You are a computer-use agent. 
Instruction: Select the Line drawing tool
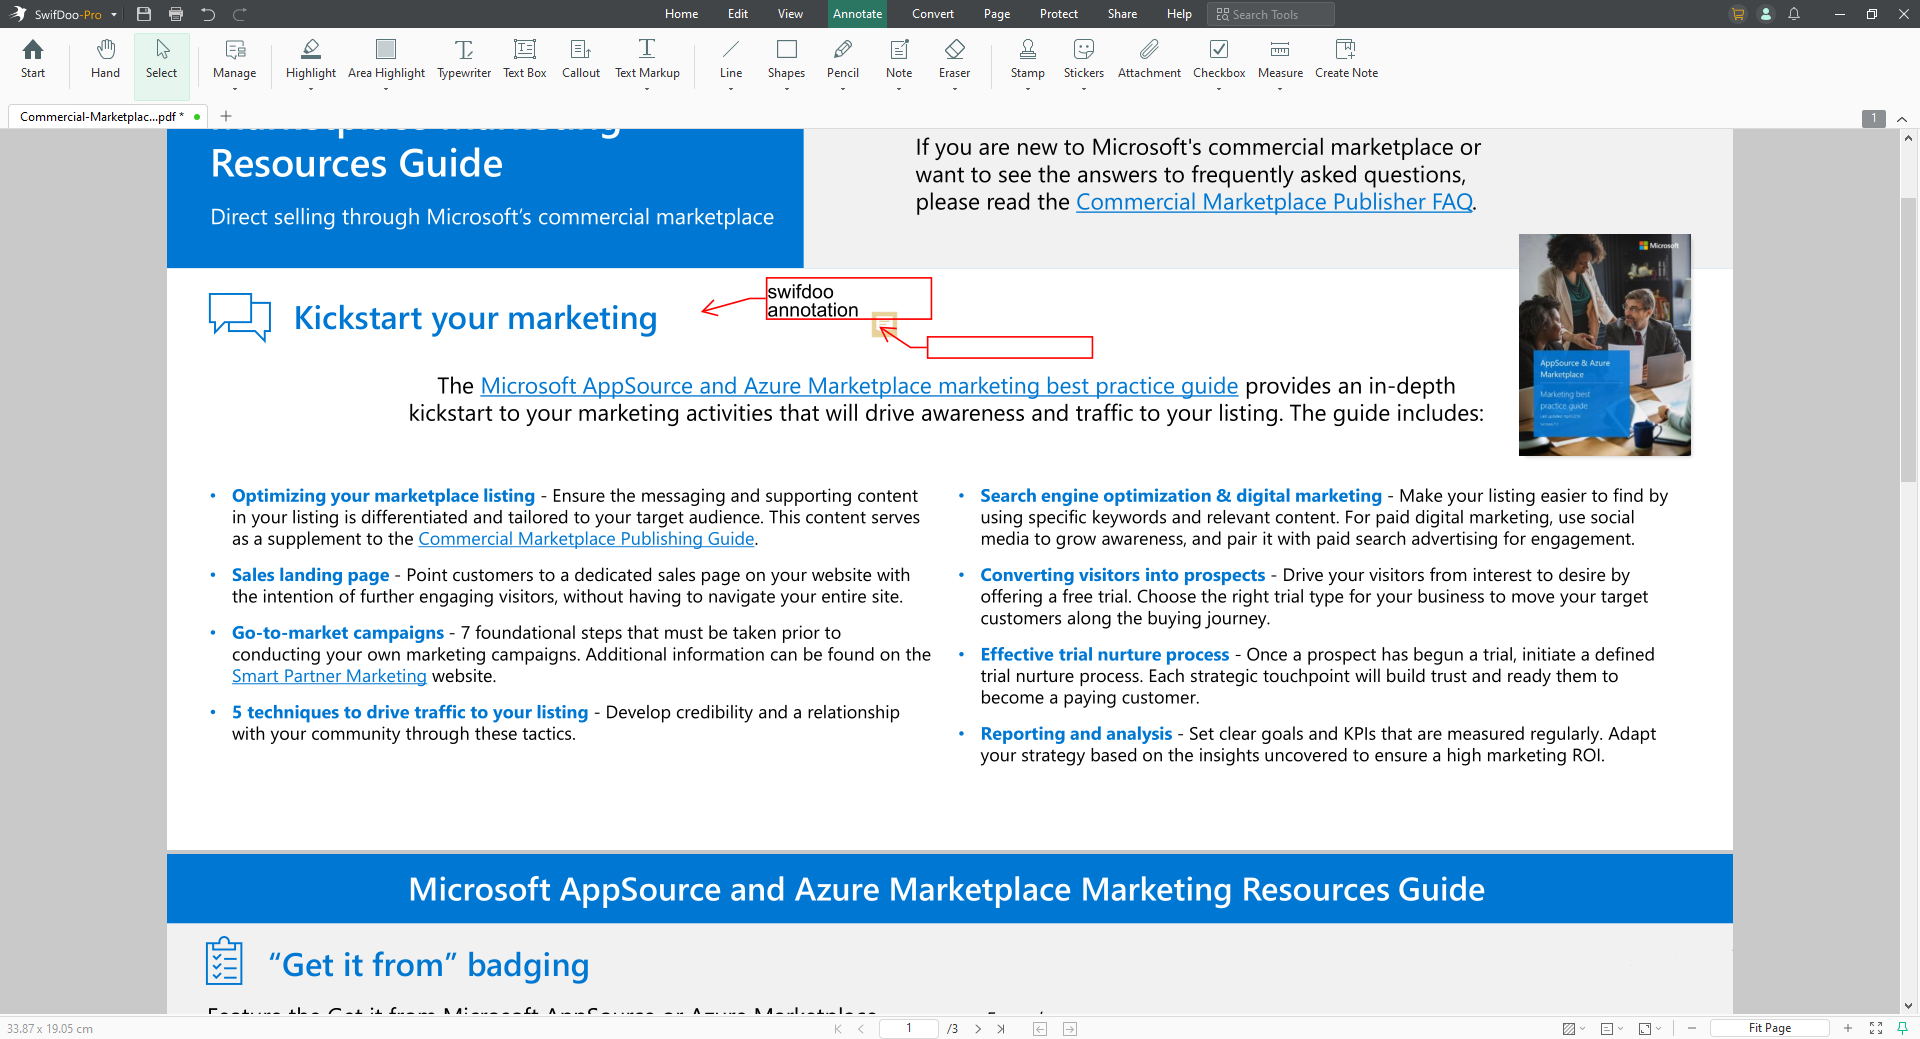tap(731, 59)
